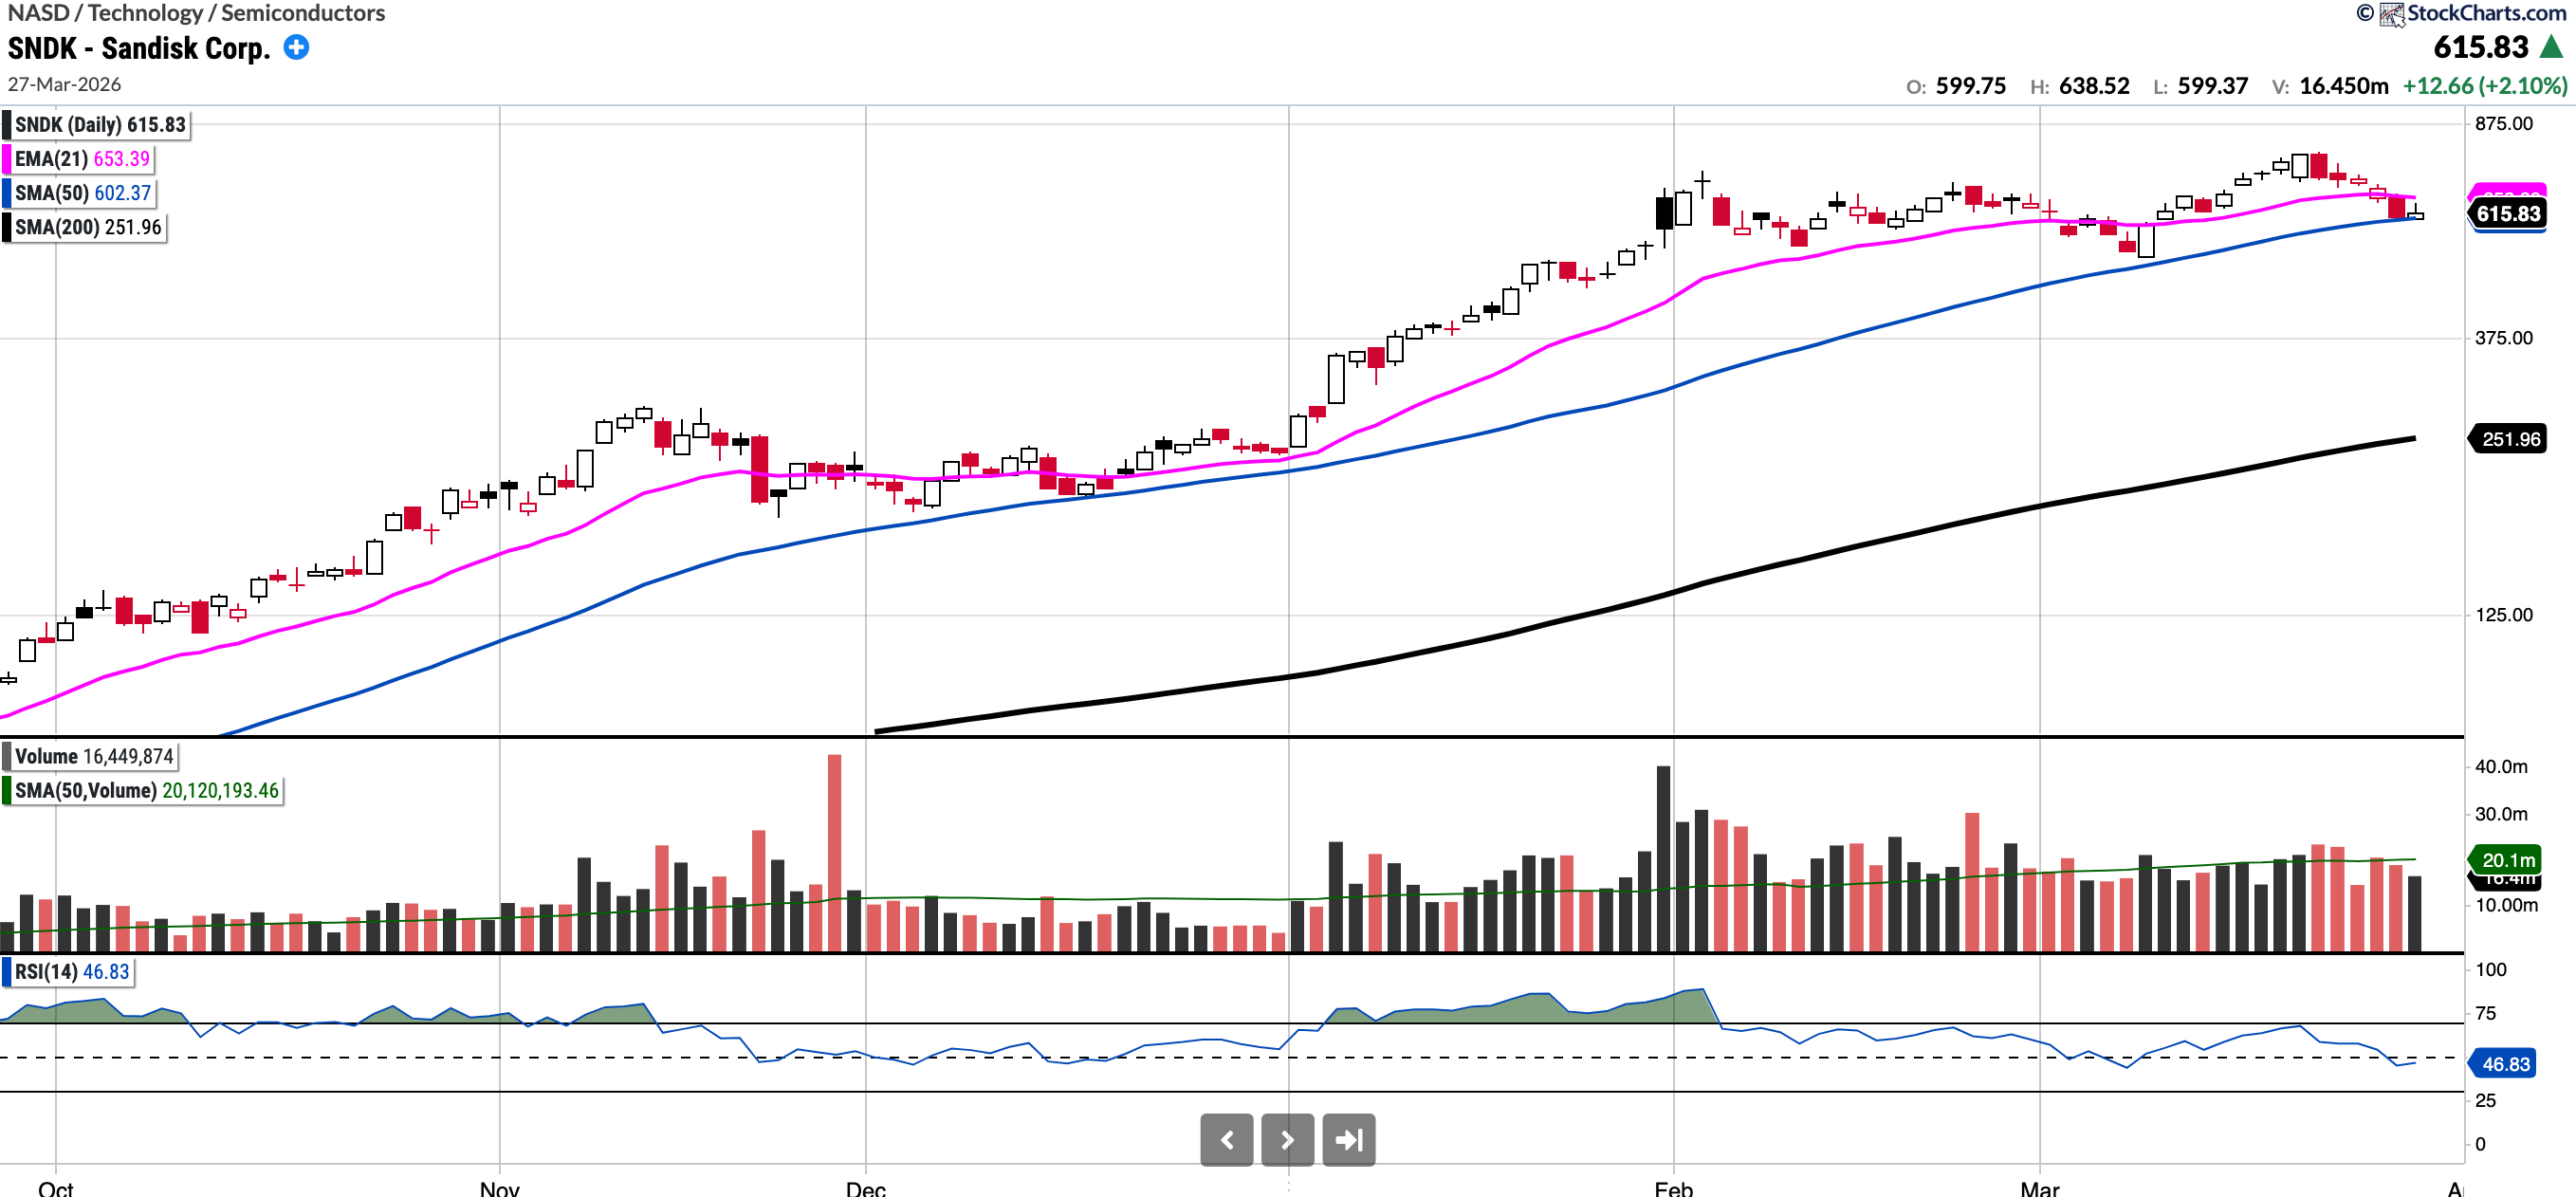This screenshot has height=1197, width=2576.
Task: Select the SMA(200) 251.96 legend label
Action: [88, 227]
